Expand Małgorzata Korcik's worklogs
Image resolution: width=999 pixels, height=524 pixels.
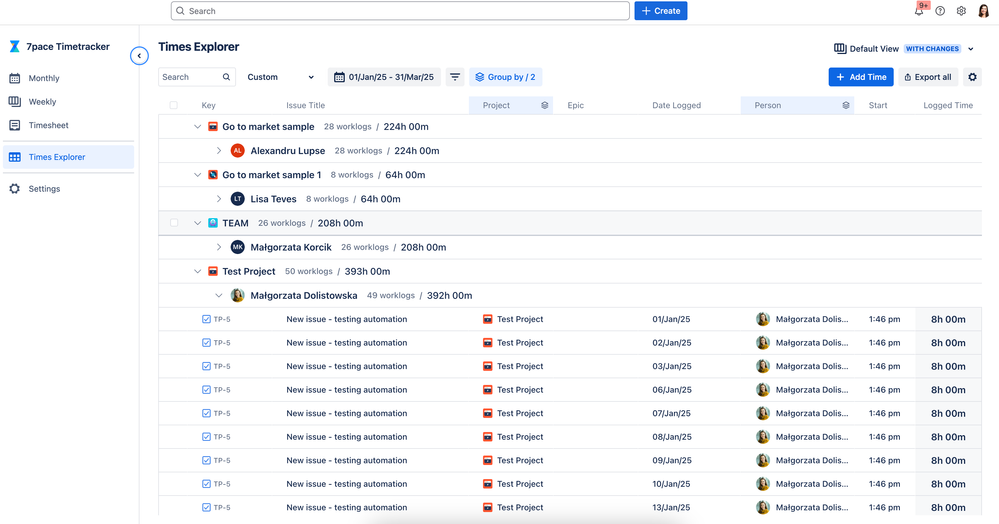(219, 247)
